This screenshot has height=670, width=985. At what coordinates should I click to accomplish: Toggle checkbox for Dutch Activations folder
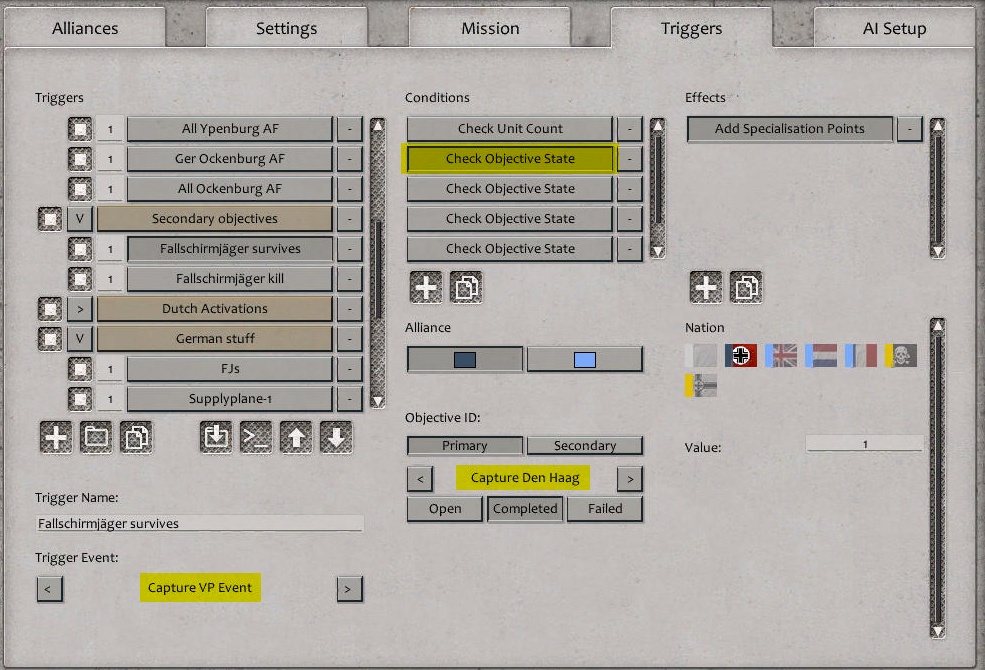click(50, 308)
